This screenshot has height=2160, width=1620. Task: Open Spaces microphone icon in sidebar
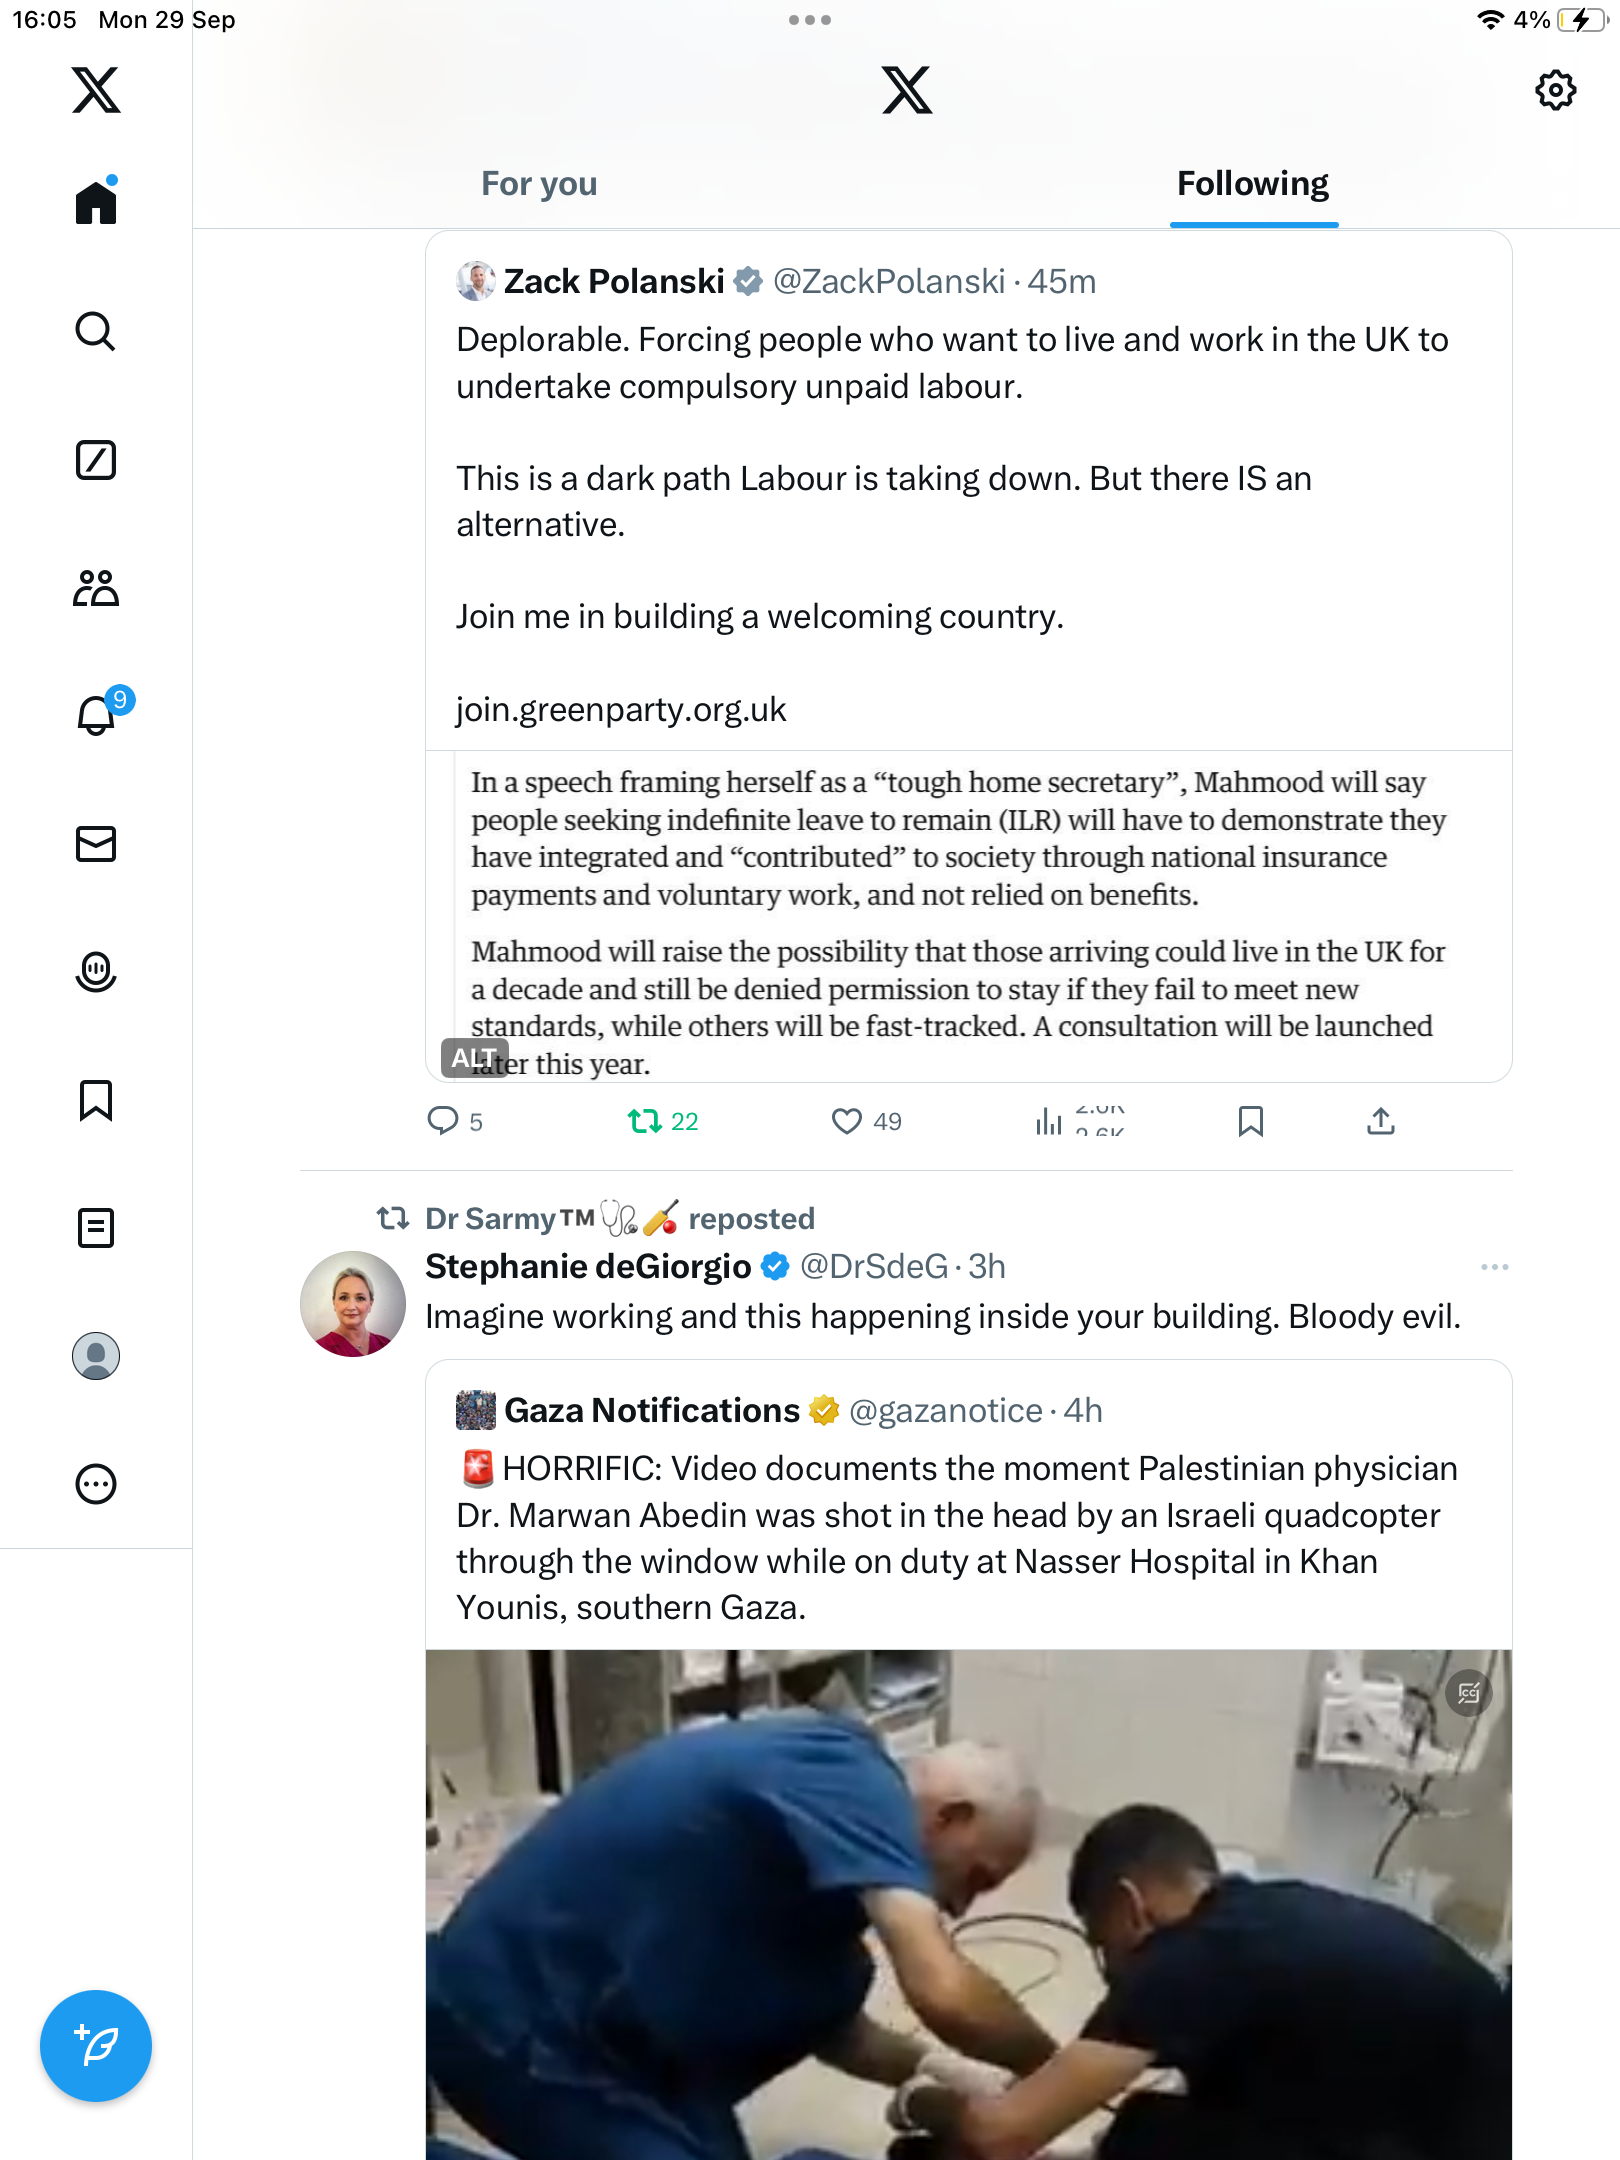coord(96,972)
